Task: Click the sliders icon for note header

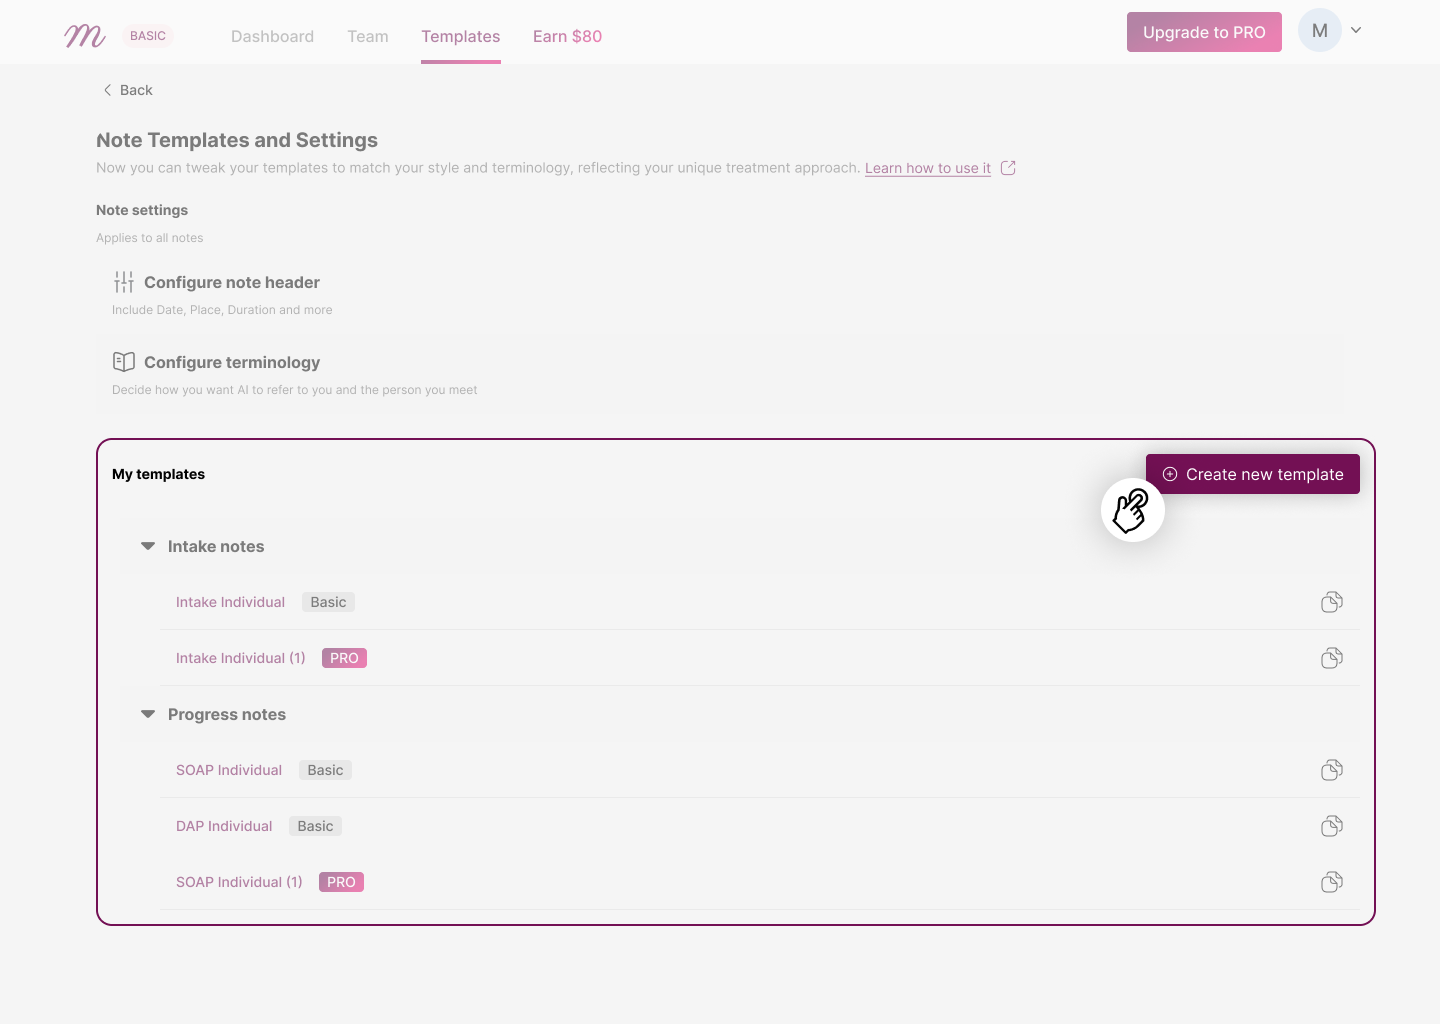Action: [124, 282]
